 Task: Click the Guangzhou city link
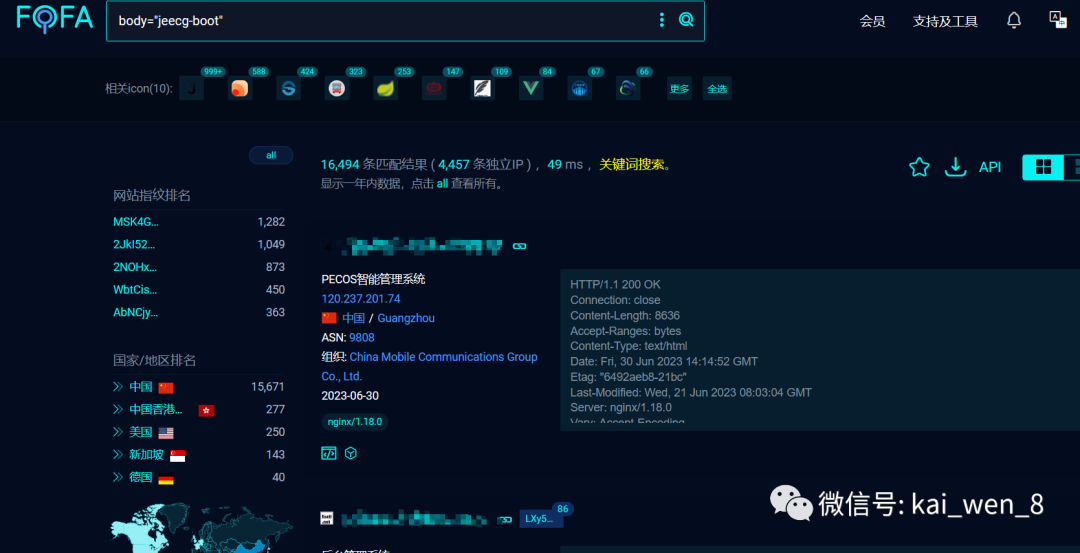(406, 318)
